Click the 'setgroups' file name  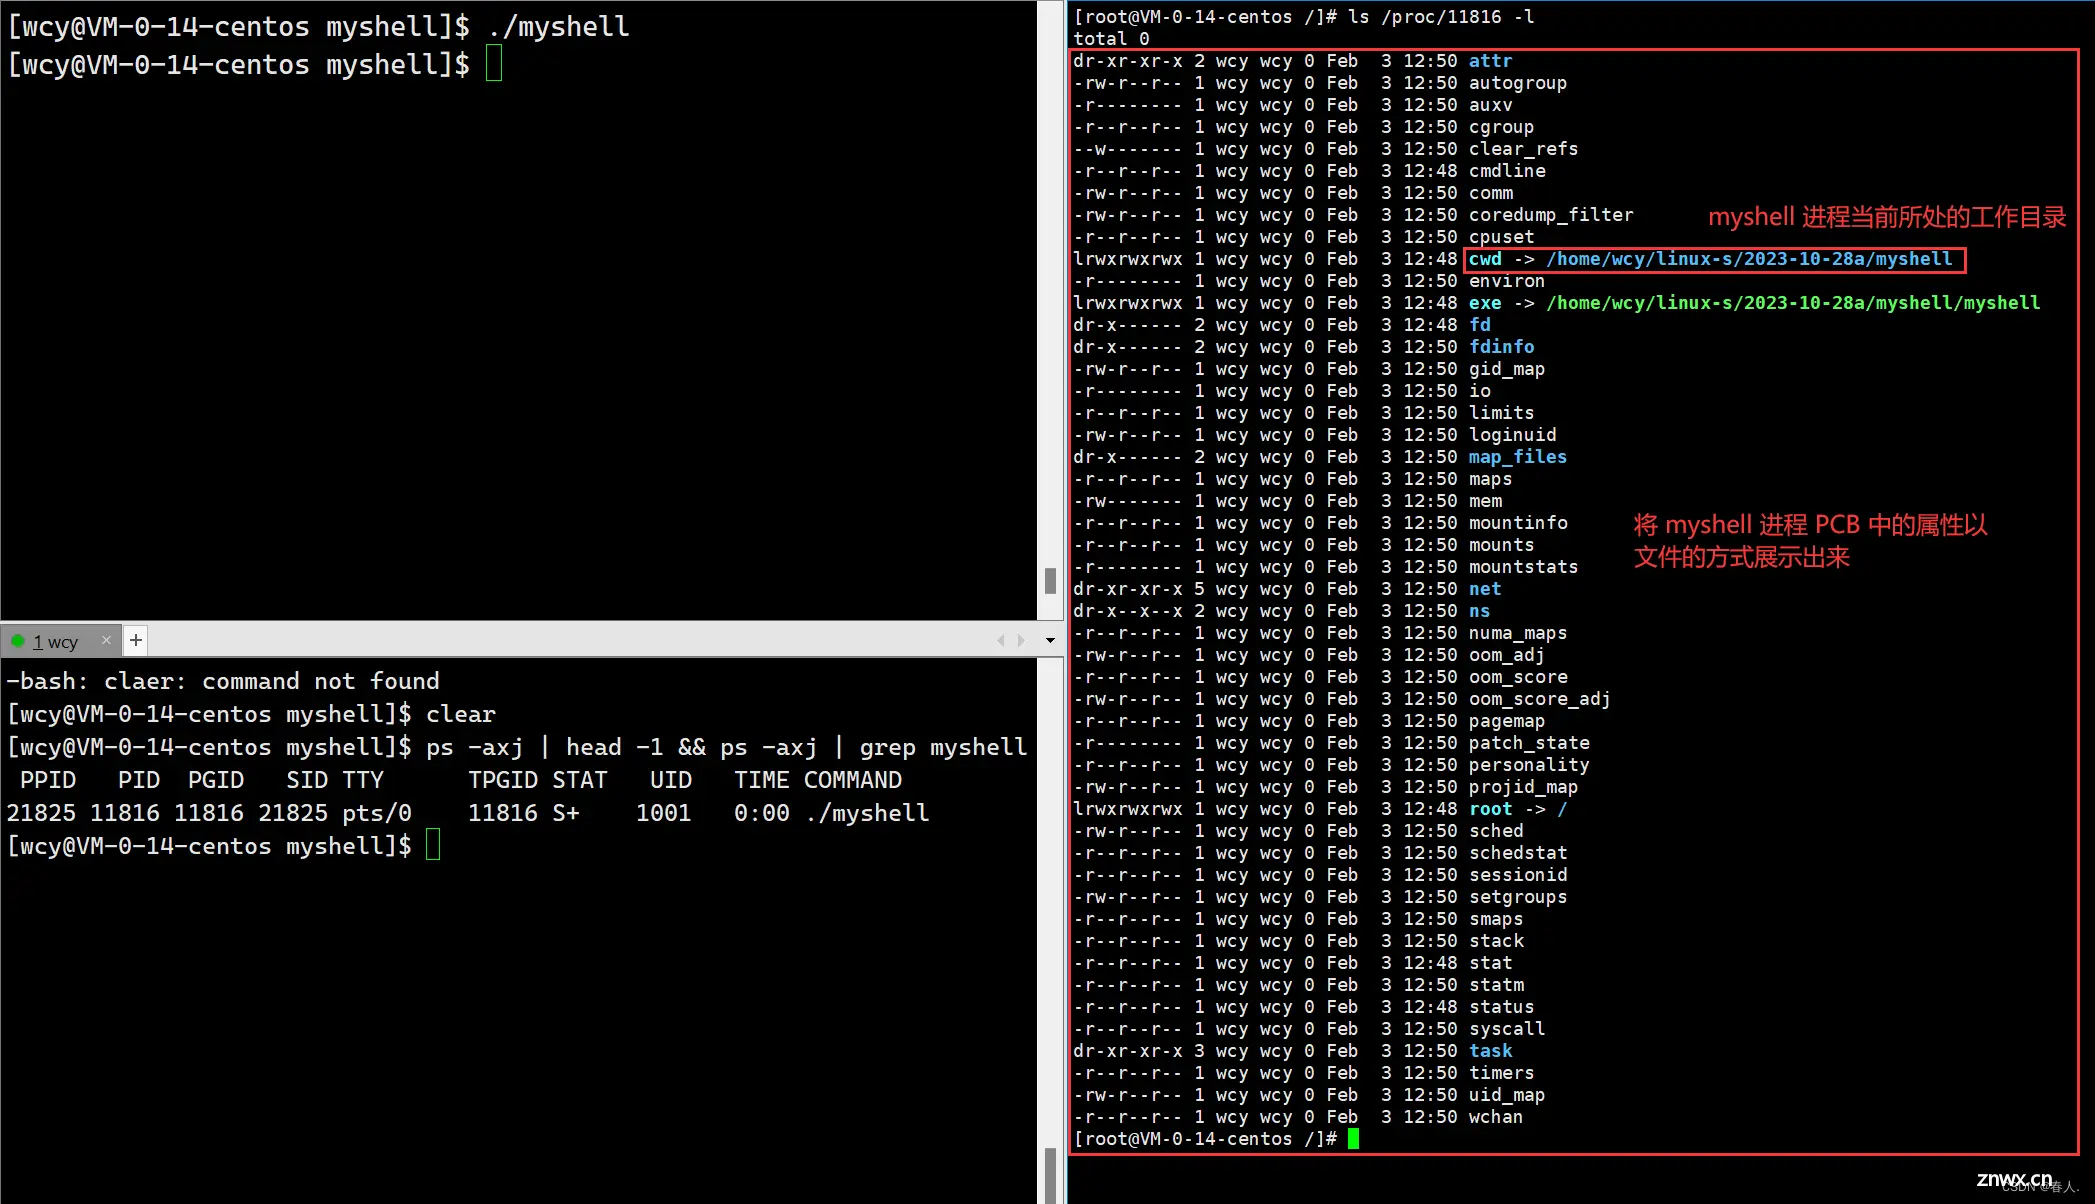pyautogui.click(x=1517, y=897)
